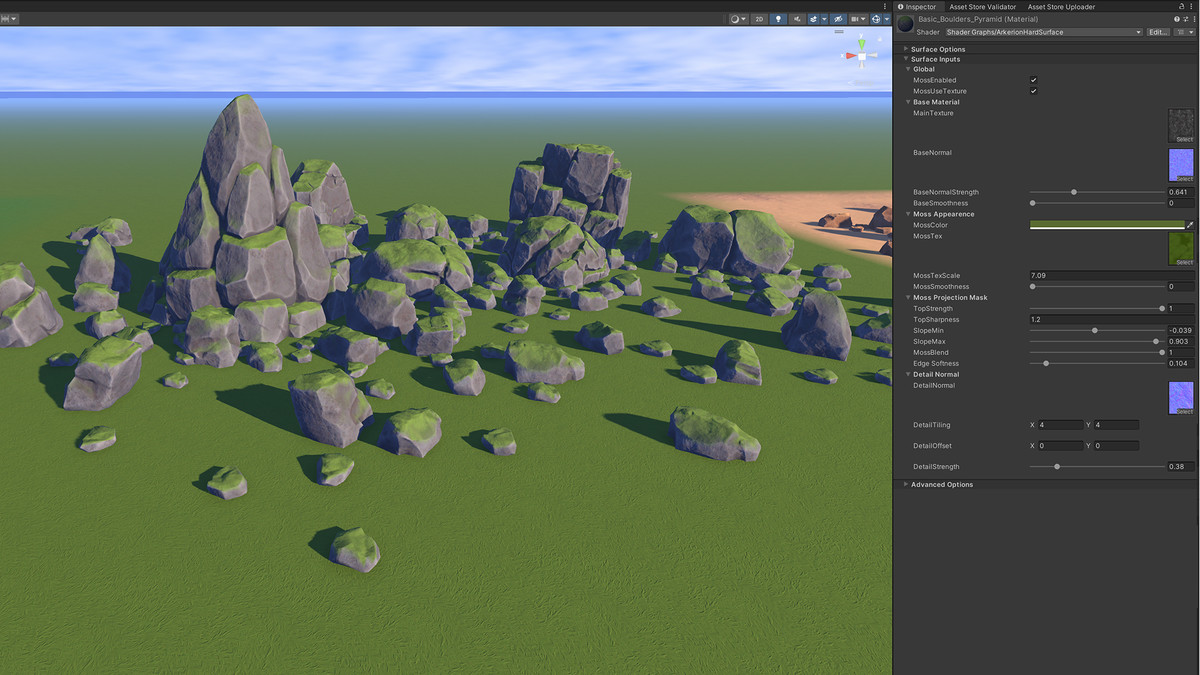The height and width of the screenshot is (675, 1200).
Task: Open MossColor color swatch
Action: click(1106, 225)
